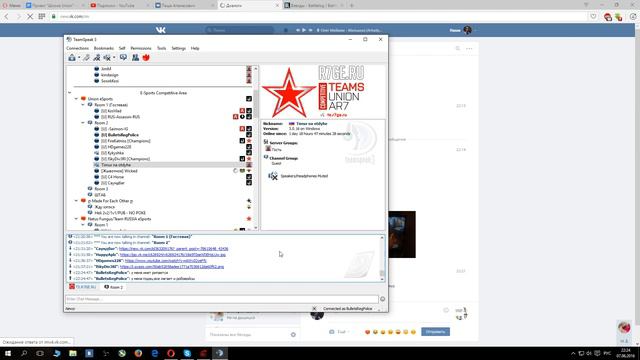Open the Permissions menu
This screenshot has width=640, height=360.
tap(141, 48)
